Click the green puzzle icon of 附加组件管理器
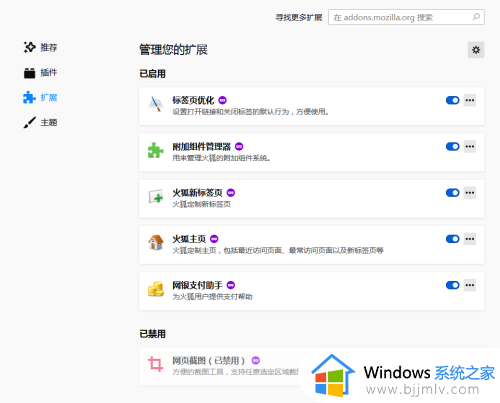This screenshot has height=403, width=500. click(x=156, y=150)
